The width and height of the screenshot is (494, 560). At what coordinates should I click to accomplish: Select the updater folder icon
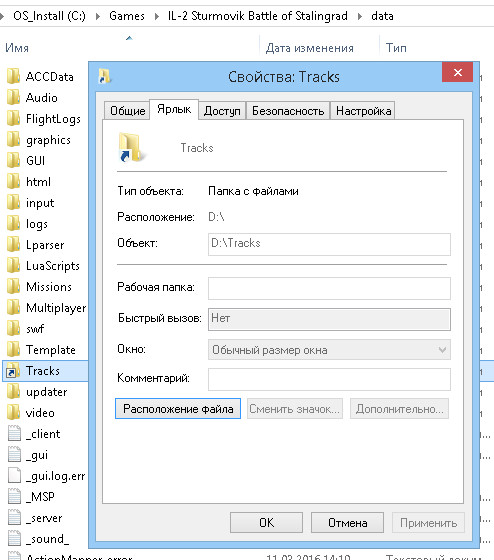click(x=14, y=392)
